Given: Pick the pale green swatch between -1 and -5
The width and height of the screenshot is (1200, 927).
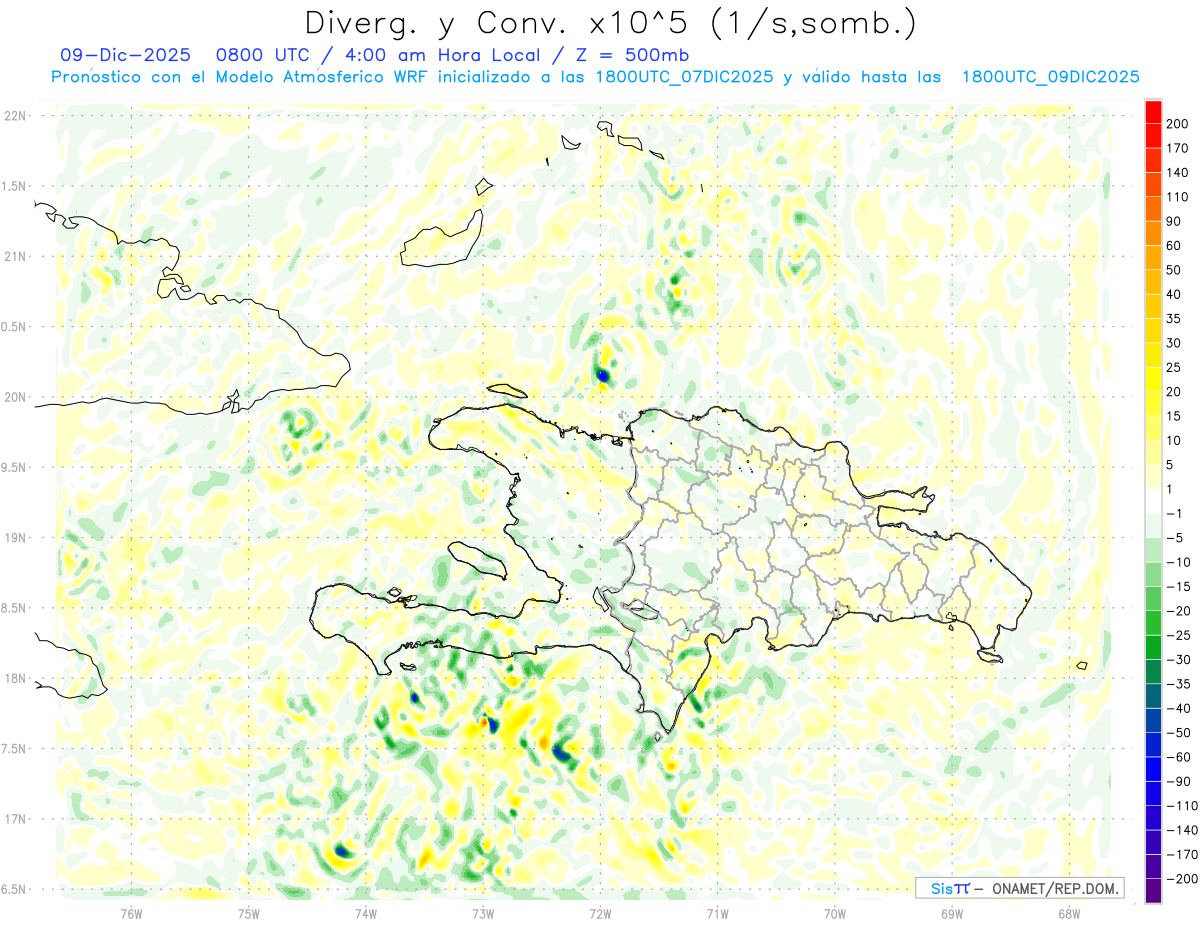Looking at the screenshot, I should (x=1153, y=525).
